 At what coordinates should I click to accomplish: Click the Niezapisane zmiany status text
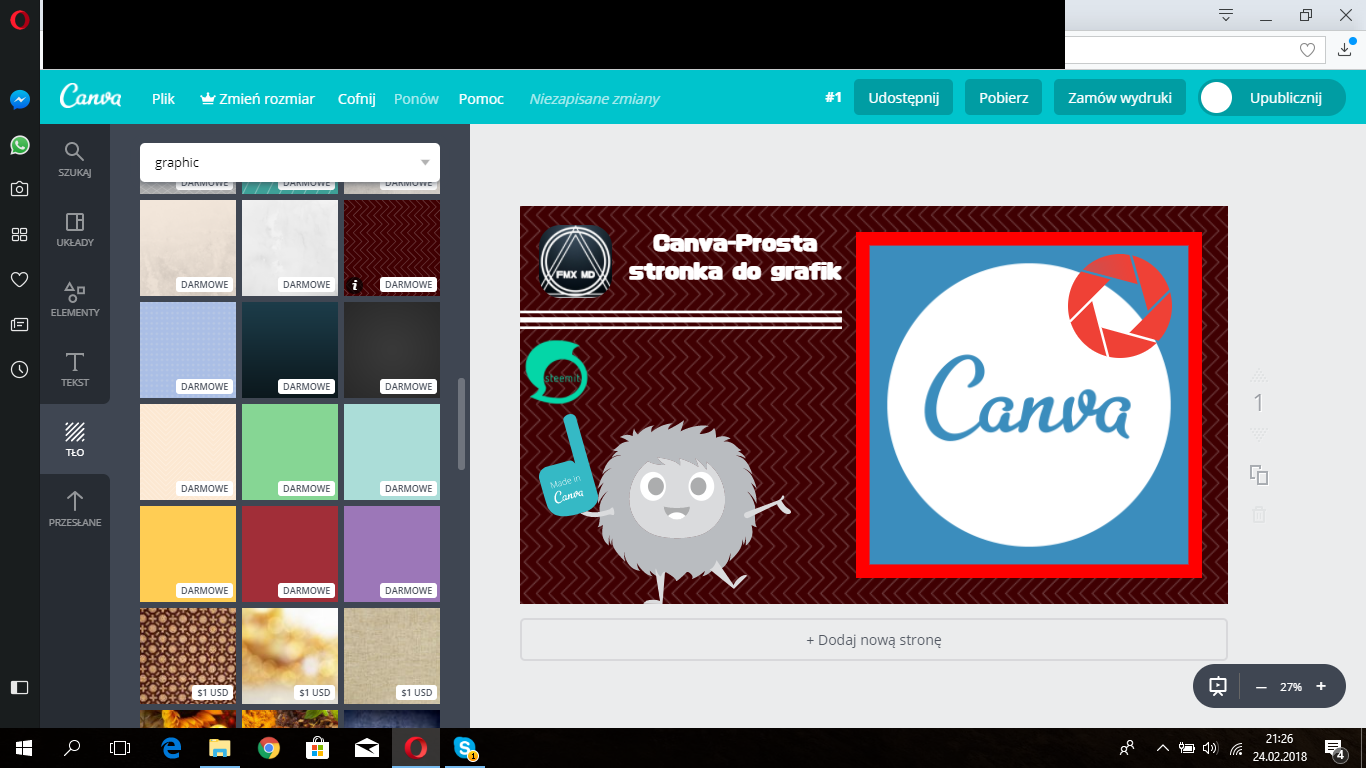(x=595, y=99)
